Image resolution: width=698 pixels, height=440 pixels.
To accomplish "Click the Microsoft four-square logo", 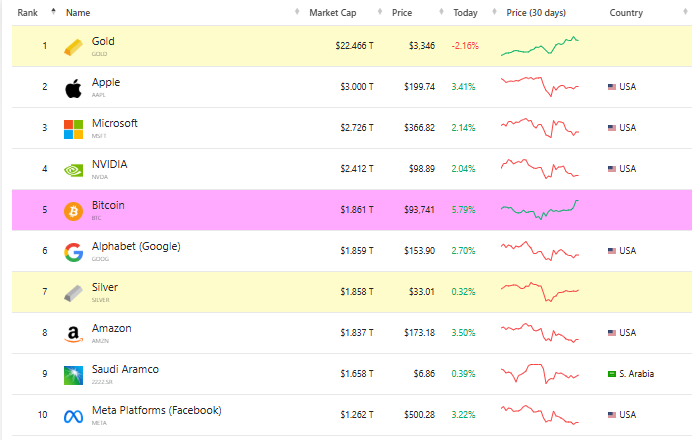I will click(73, 129).
